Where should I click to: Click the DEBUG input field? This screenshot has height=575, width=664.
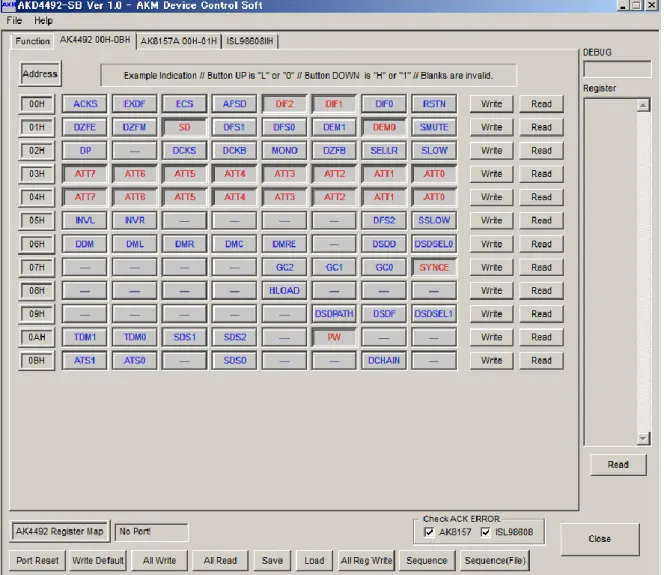[617, 69]
